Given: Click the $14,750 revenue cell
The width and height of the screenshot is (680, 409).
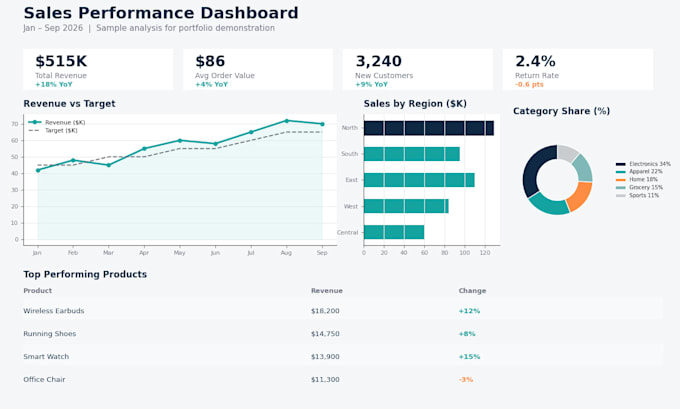Looking at the screenshot, I should click(x=325, y=334).
